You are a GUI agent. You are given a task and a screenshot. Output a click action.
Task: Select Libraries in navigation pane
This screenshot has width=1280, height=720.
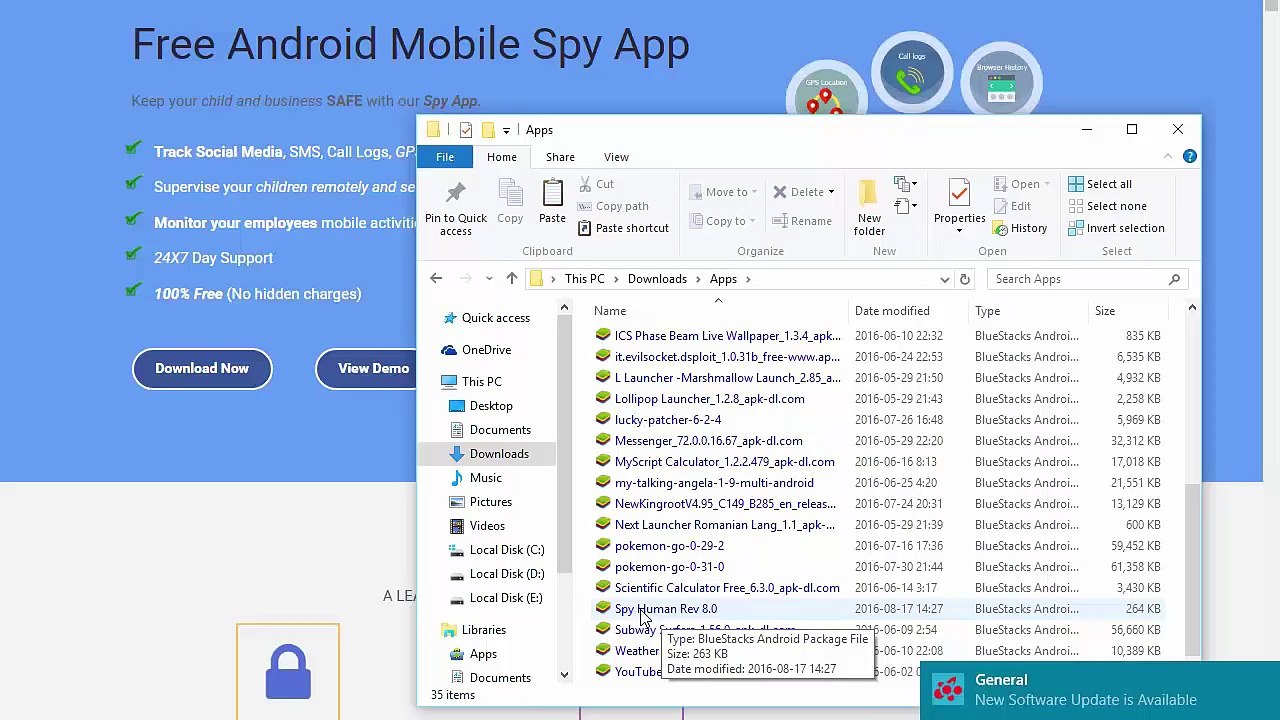click(x=484, y=630)
